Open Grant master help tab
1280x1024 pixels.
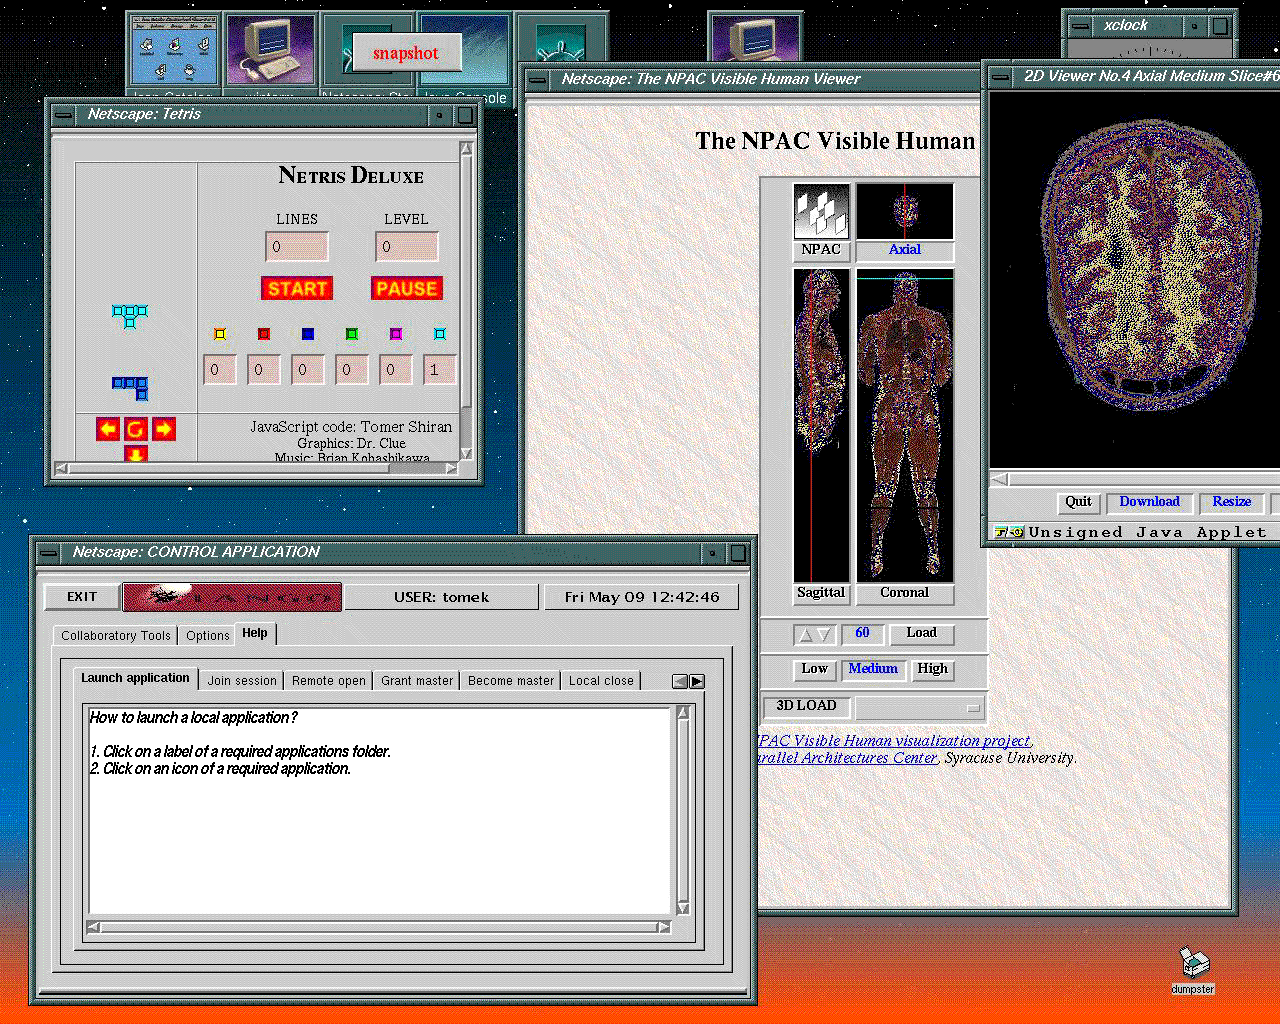pos(417,681)
